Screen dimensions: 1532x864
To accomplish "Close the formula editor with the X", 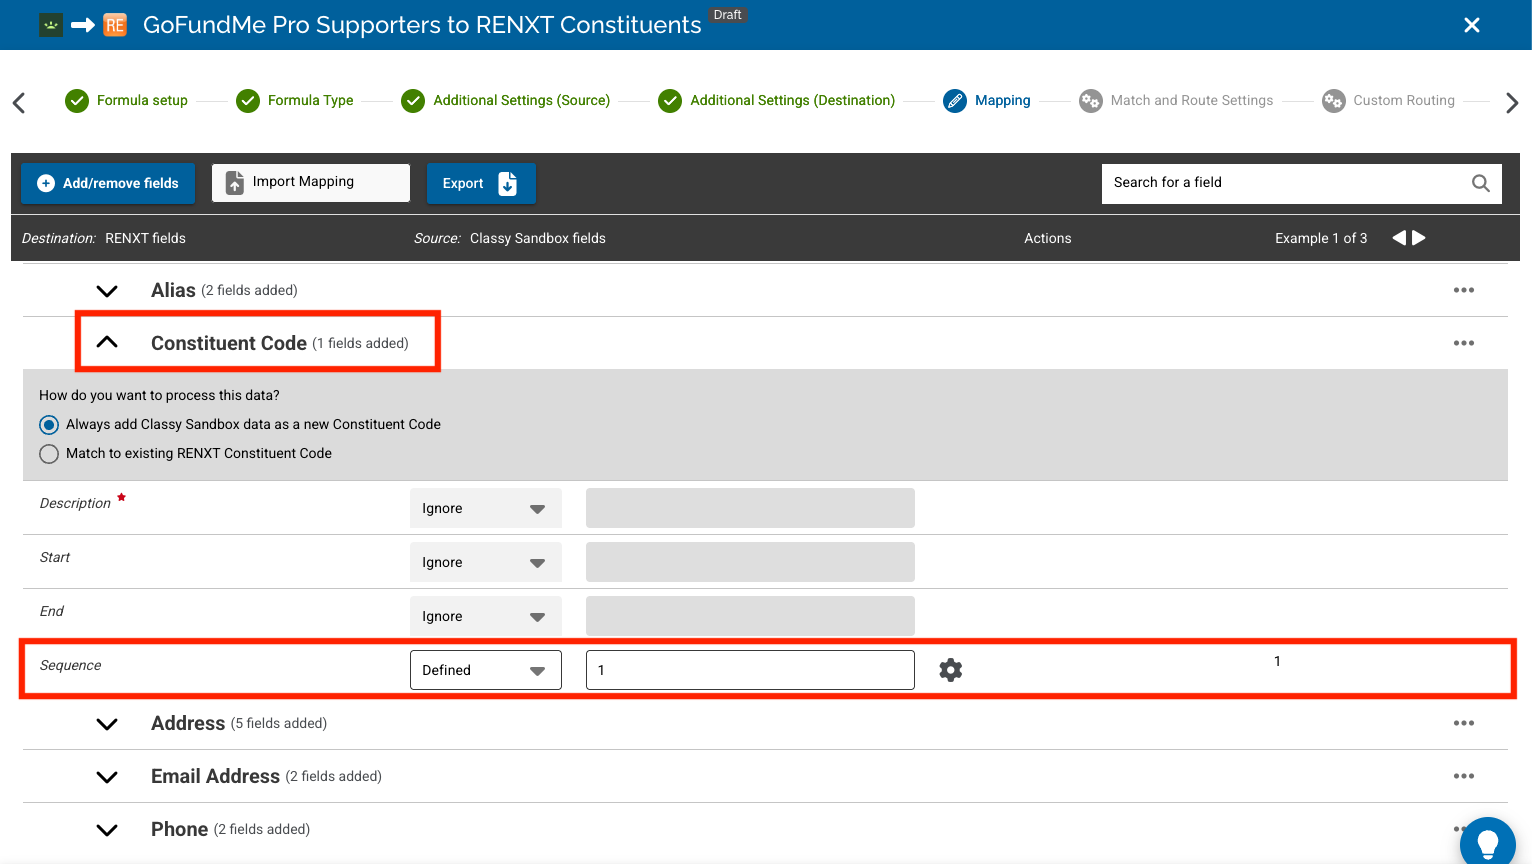I will point(1472,25).
